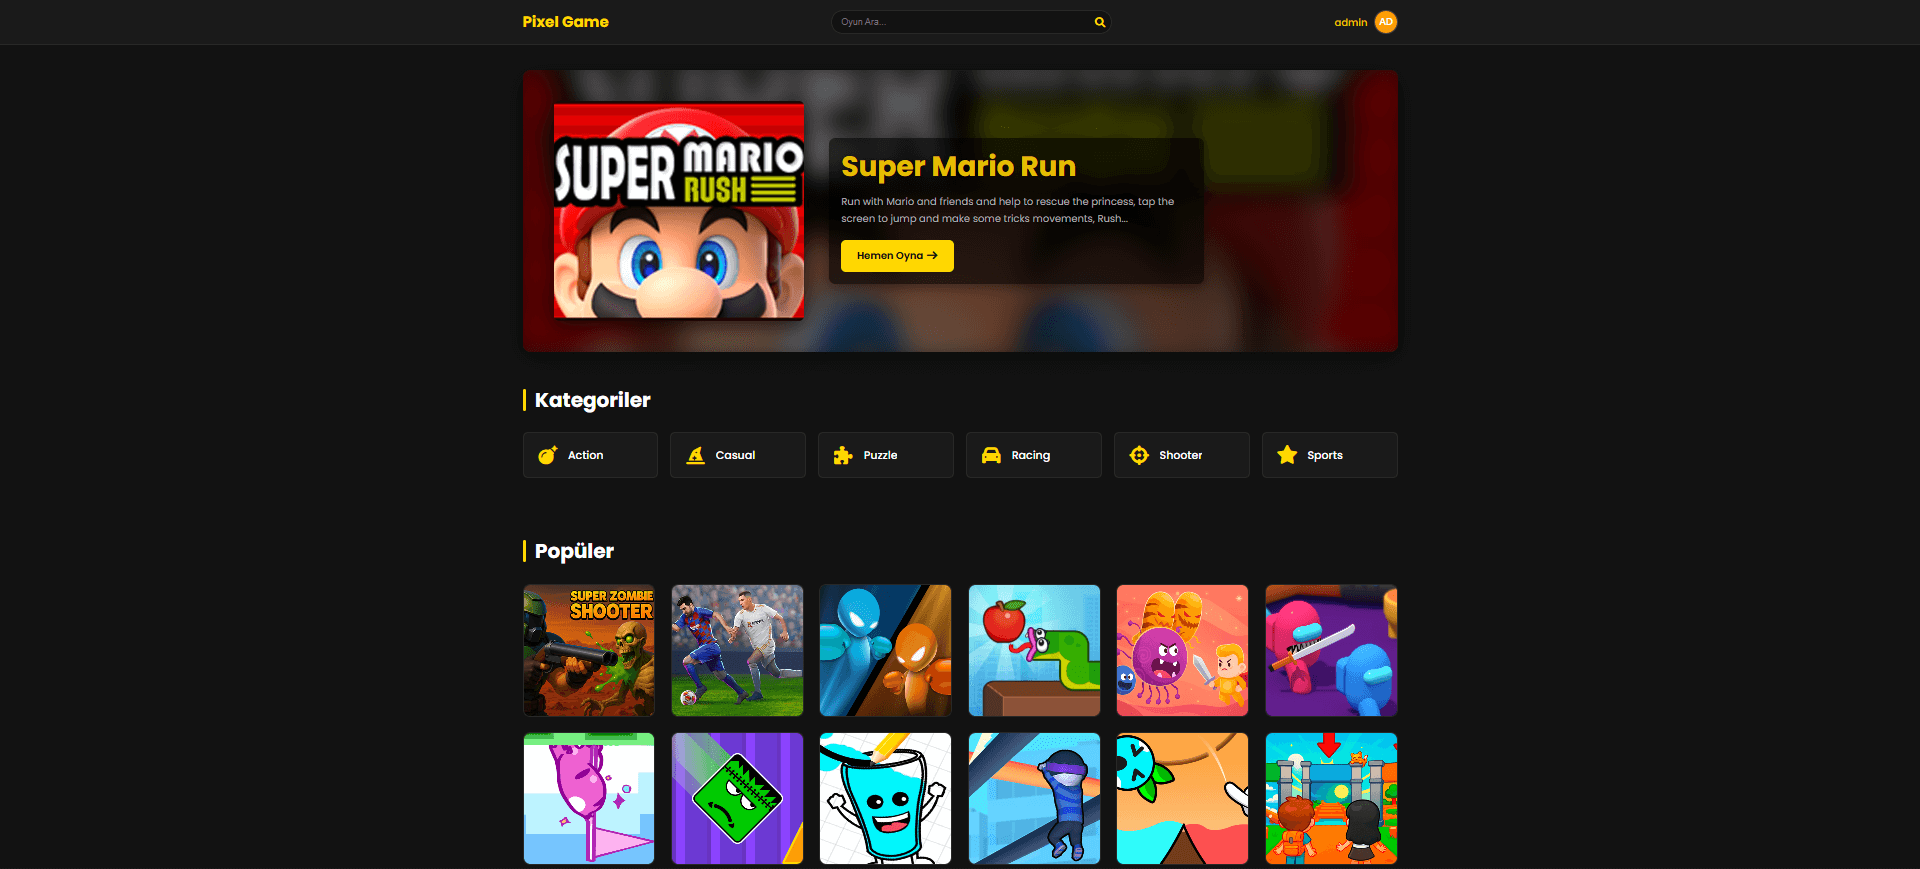Click the Hemen Oyna button
The image size is (1920, 869).
(x=897, y=256)
